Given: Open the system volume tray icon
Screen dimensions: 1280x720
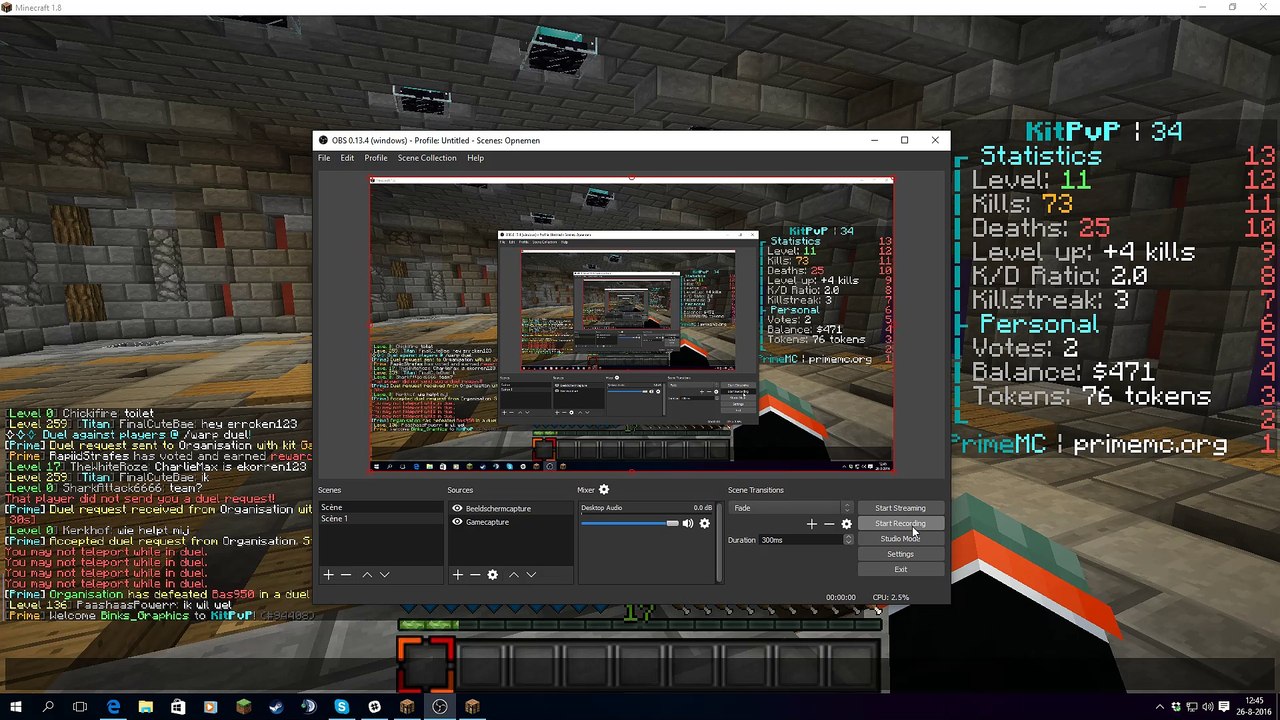Looking at the screenshot, I should click(x=1206, y=707).
